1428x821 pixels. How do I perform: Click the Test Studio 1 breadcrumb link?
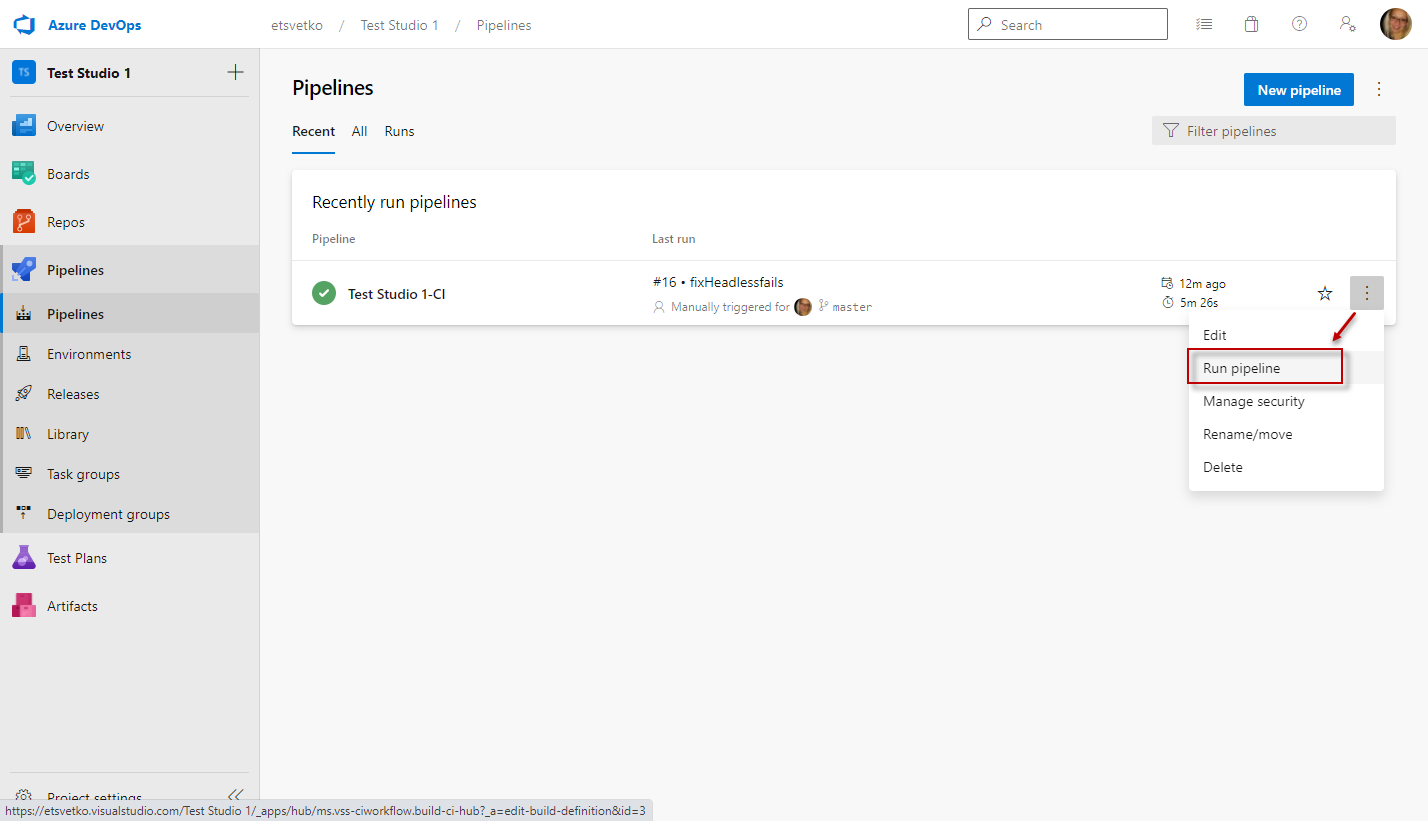(x=400, y=25)
